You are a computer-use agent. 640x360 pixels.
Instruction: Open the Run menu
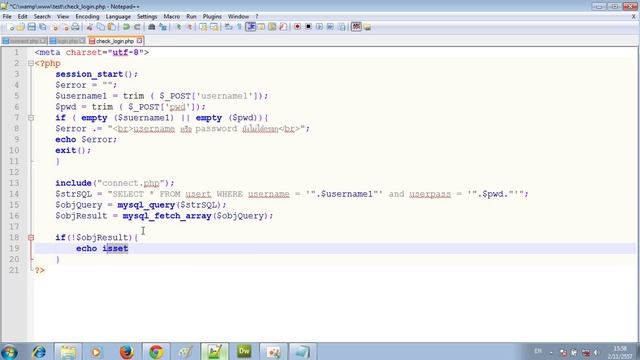[191, 16]
